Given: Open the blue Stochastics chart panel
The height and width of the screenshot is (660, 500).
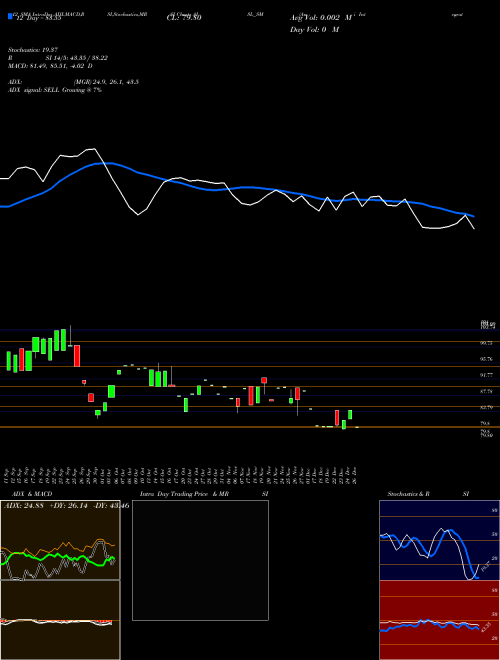Looking at the screenshot, I should (439, 540).
